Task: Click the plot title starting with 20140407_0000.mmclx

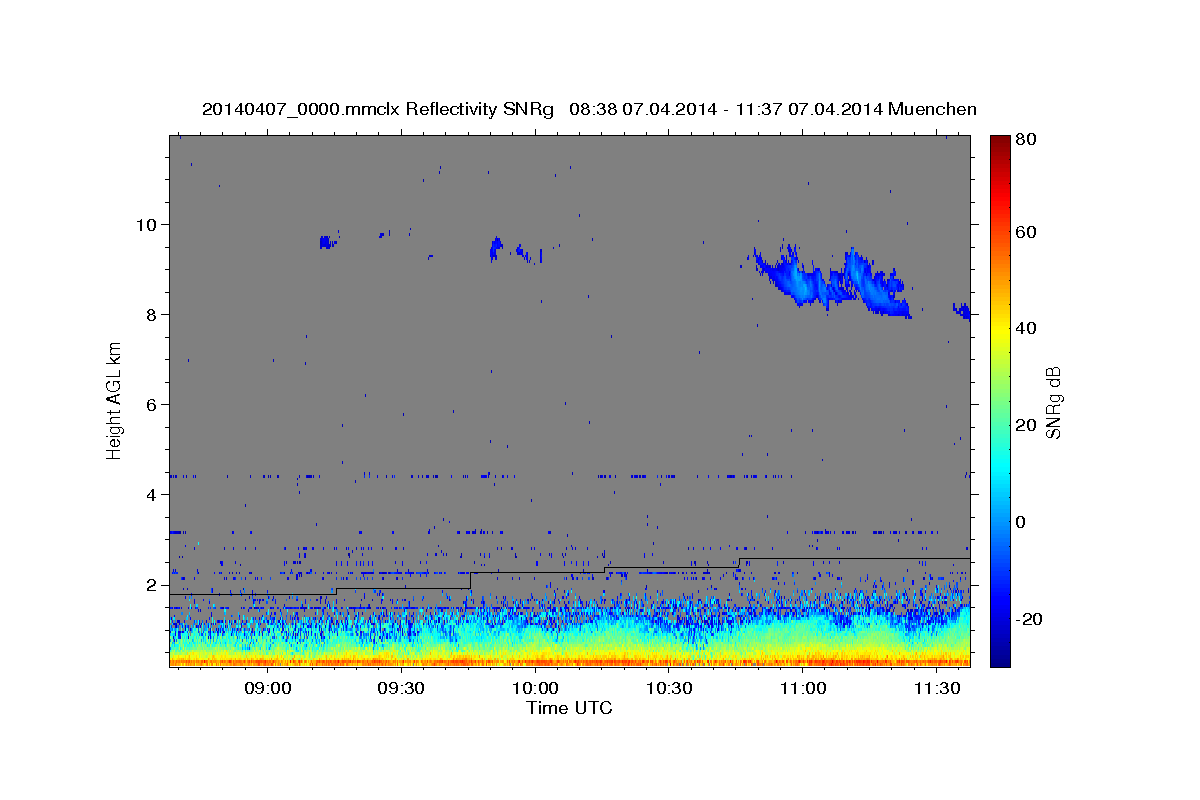Action: [x=589, y=109]
